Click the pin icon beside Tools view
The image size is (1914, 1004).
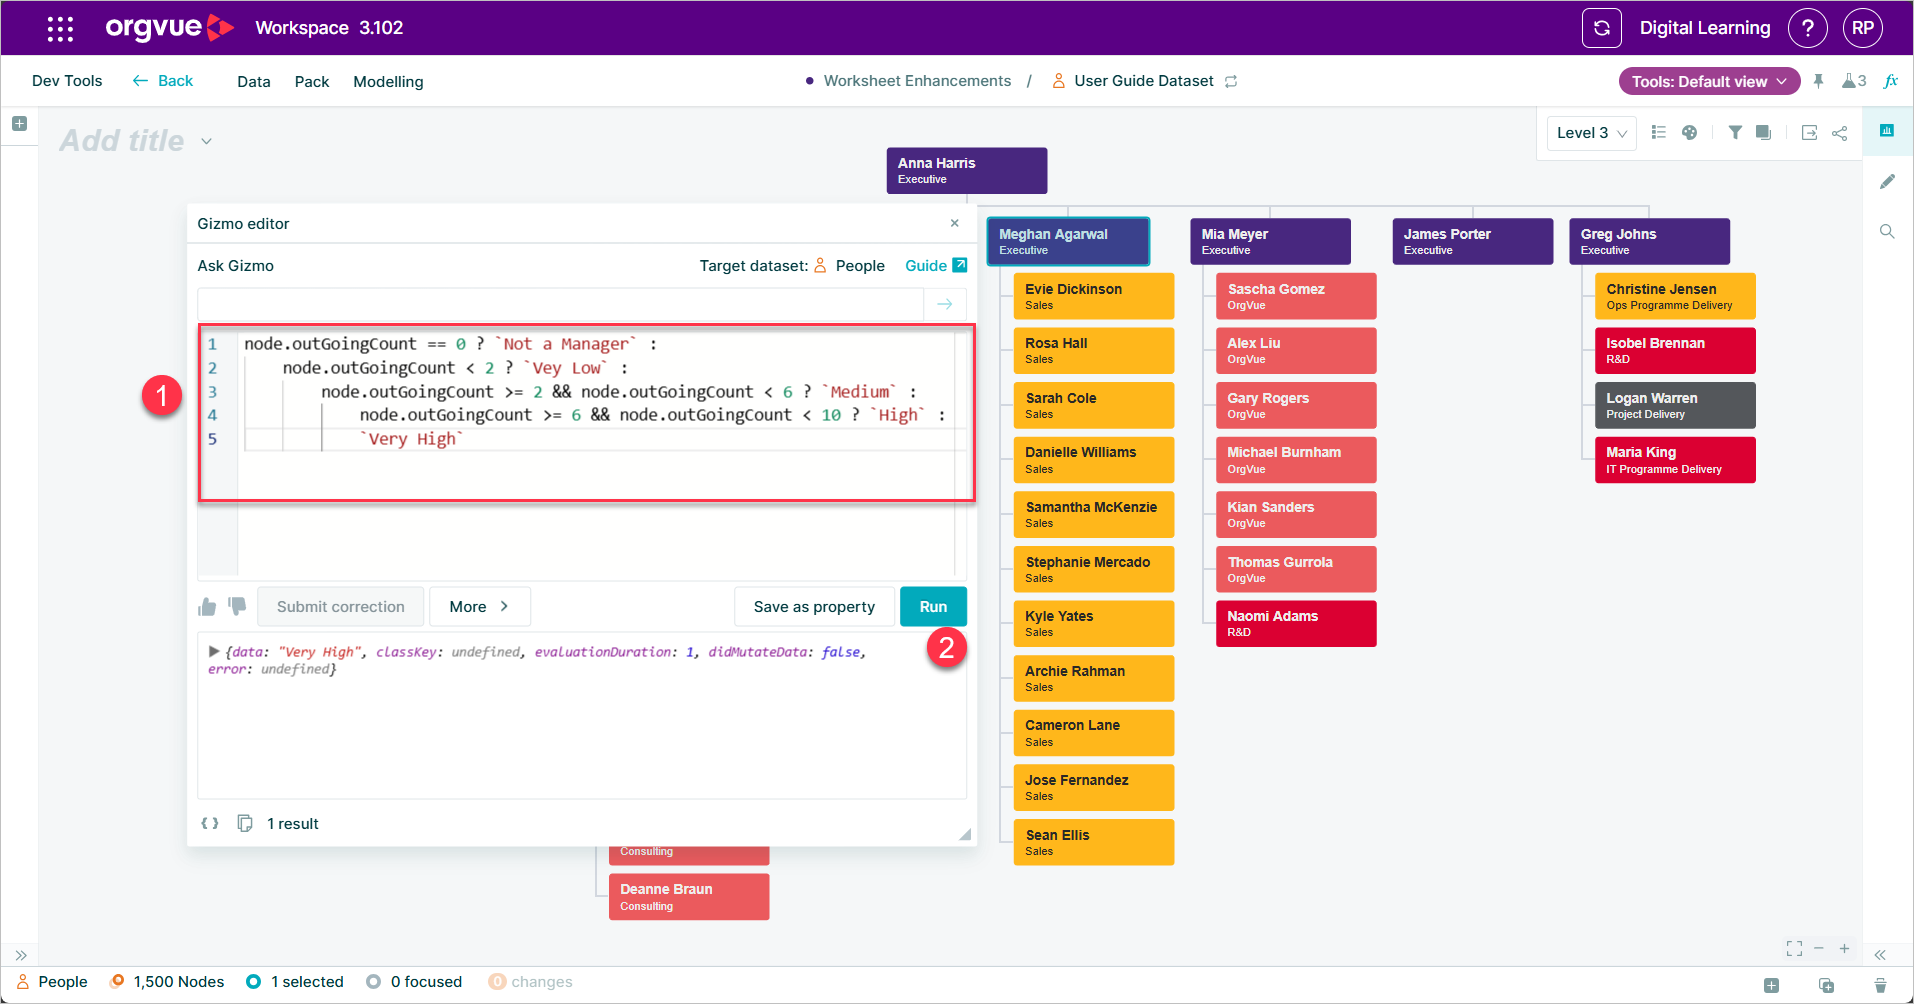pos(1818,81)
